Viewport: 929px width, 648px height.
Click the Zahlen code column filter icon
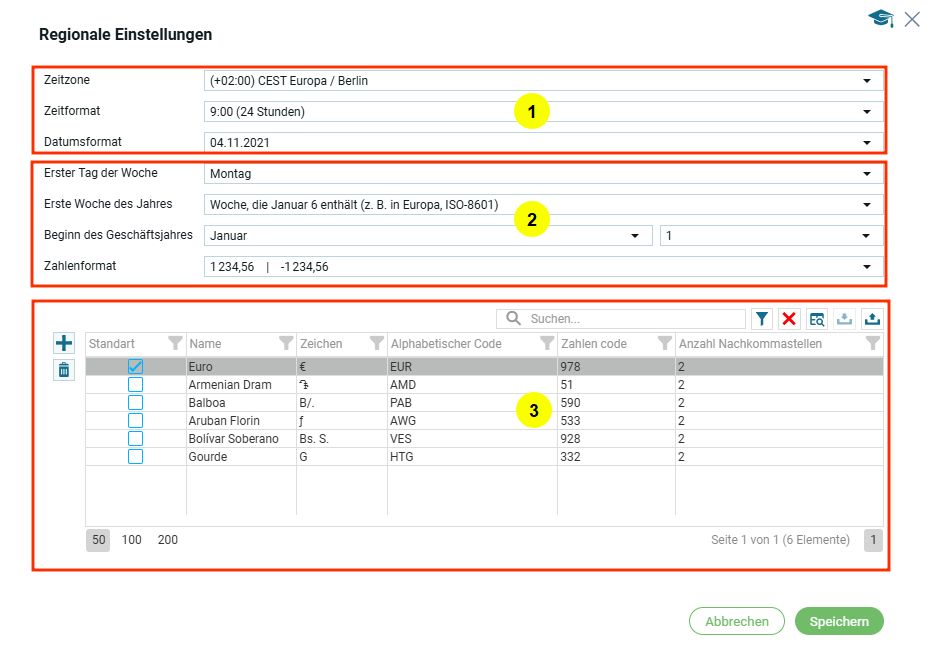665,344
